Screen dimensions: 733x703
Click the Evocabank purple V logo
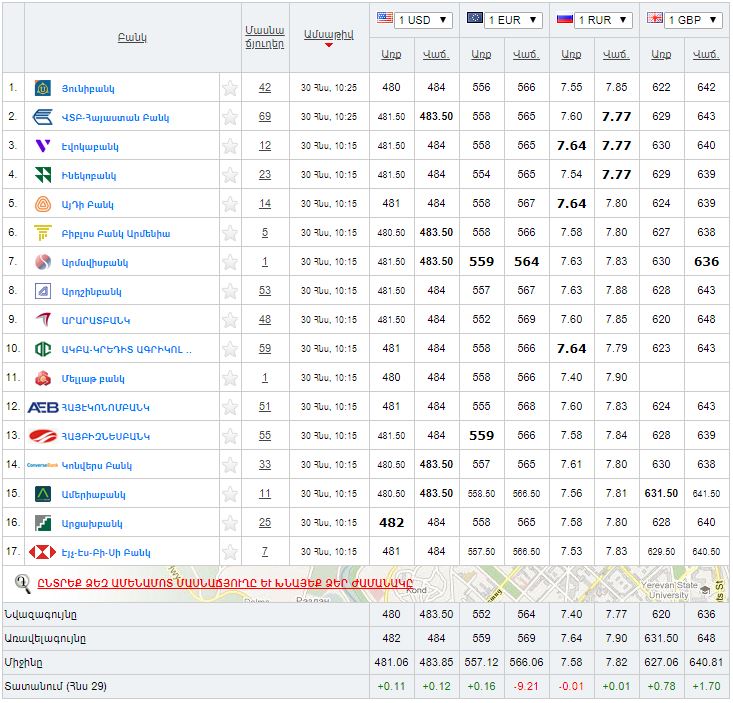point(44,146)
